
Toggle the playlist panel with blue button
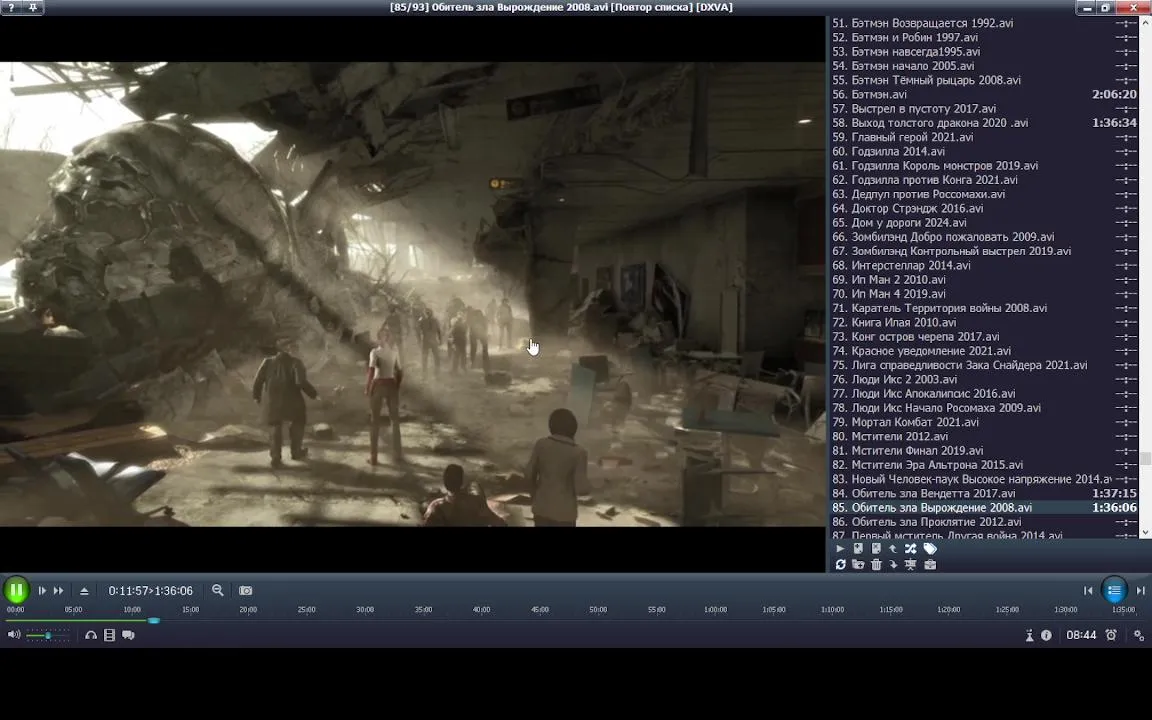(1114, 590)
